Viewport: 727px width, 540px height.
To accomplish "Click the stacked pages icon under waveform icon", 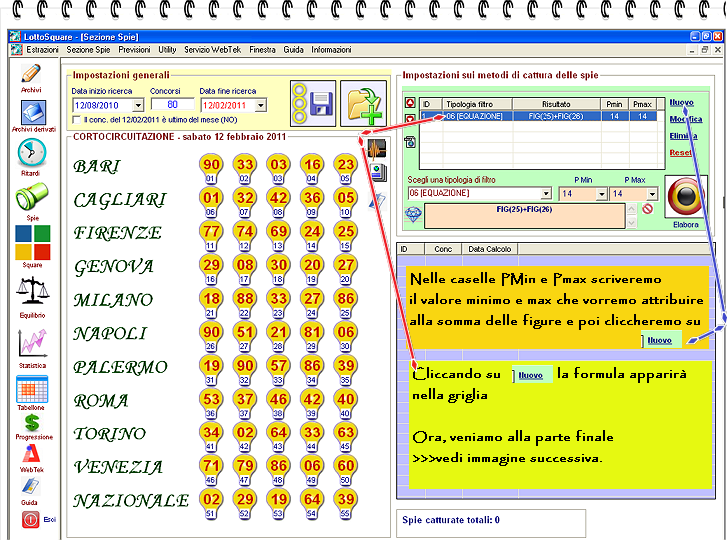I will [x=378, y=173].
